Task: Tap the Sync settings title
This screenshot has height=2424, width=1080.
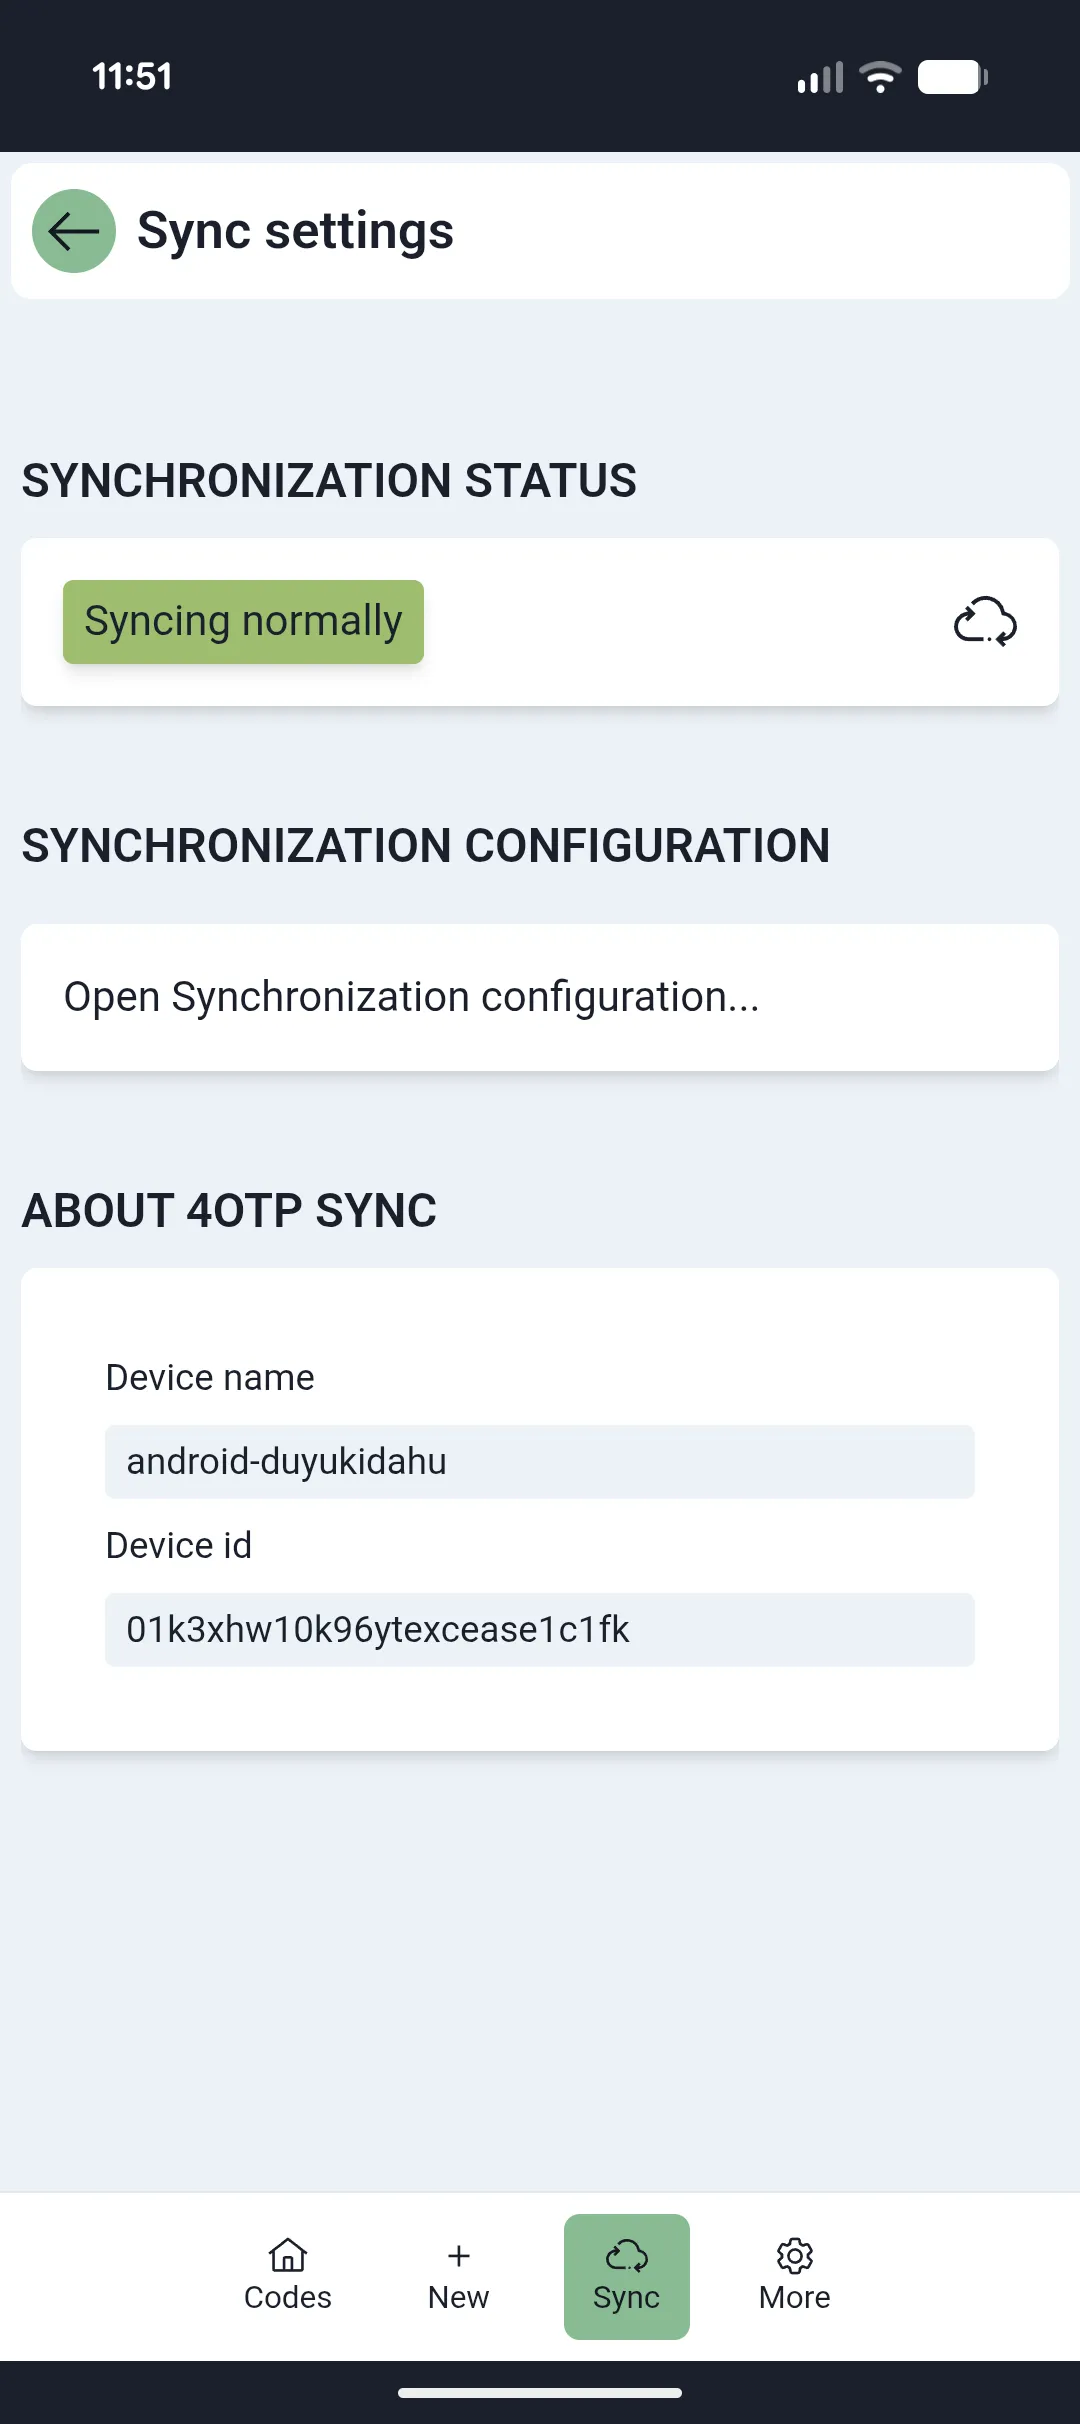Action: pos(295,230)
